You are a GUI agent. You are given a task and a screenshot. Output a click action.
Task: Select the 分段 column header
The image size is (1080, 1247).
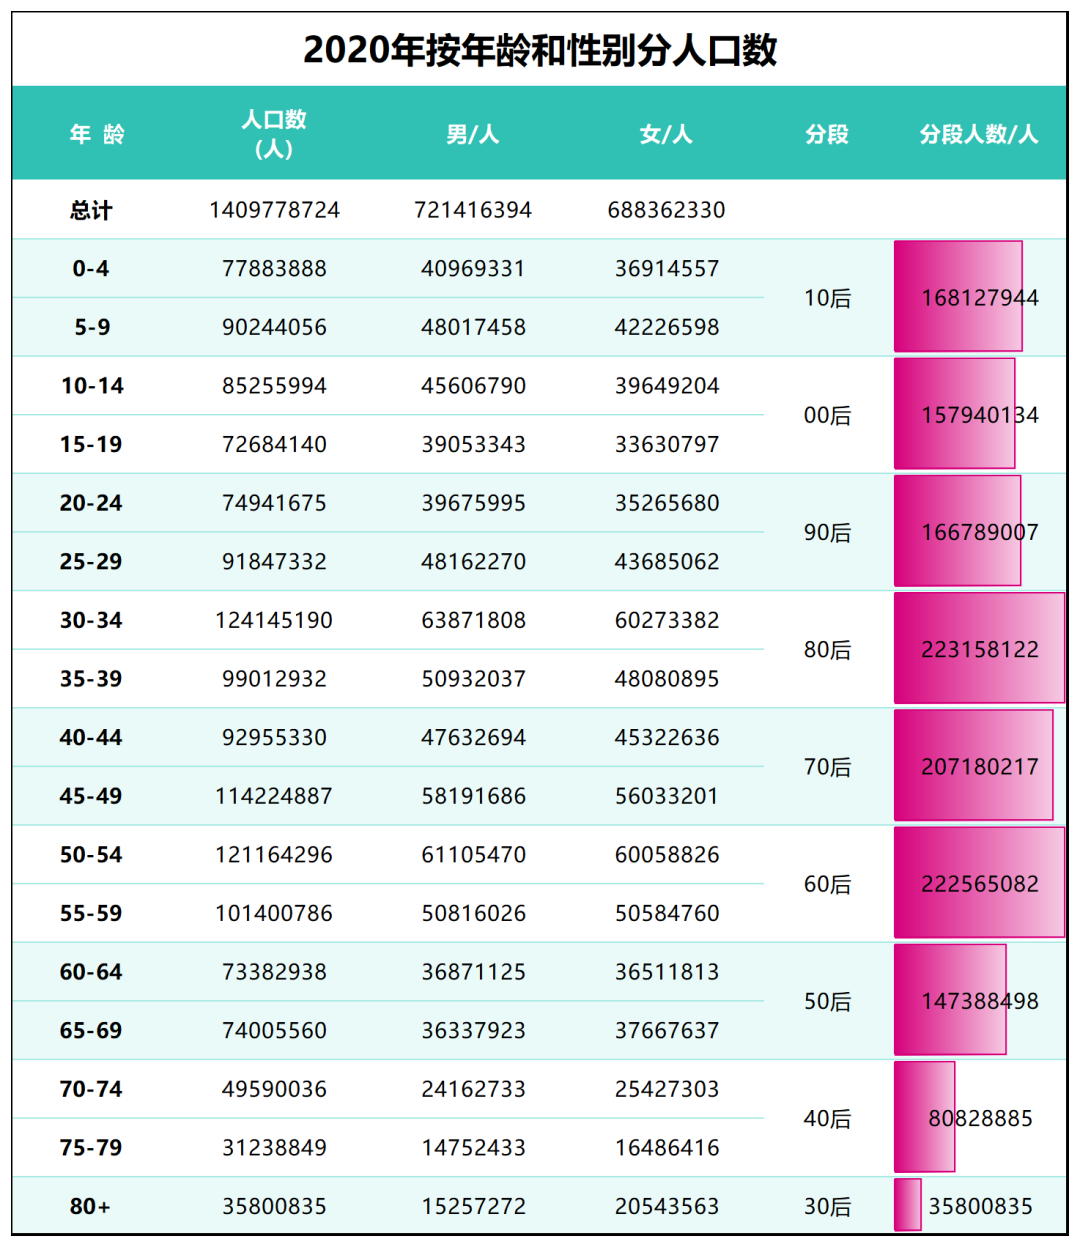827,134
